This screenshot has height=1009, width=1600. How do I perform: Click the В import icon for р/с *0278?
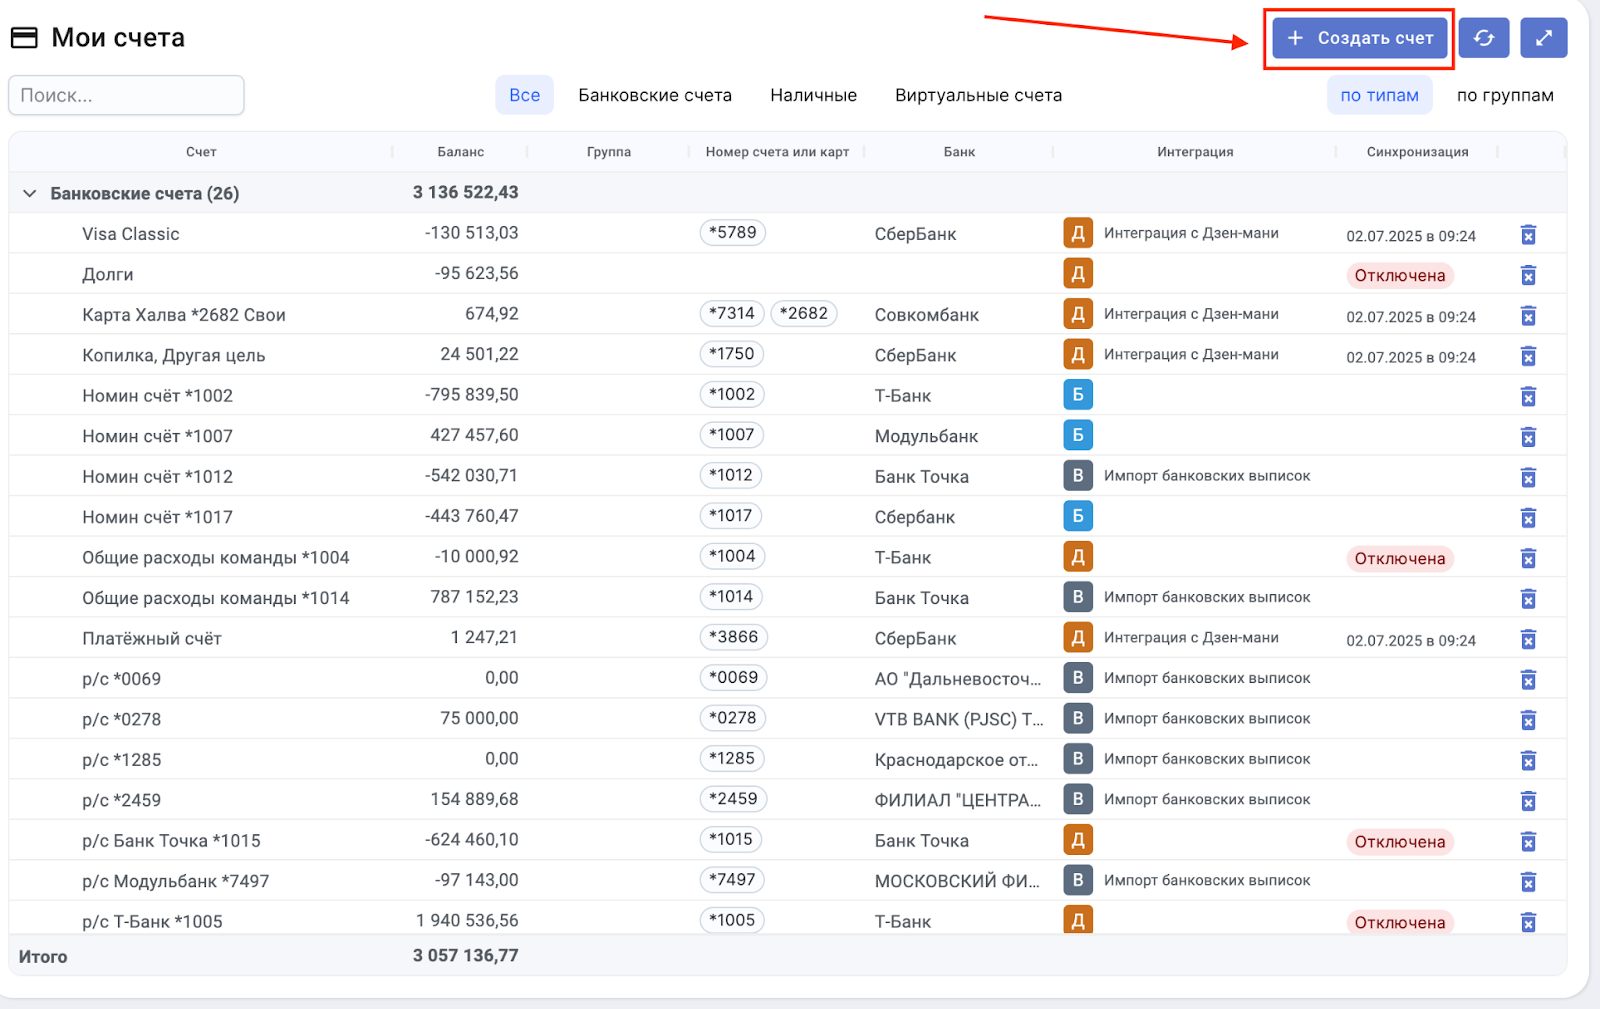tap(1077, 718)
